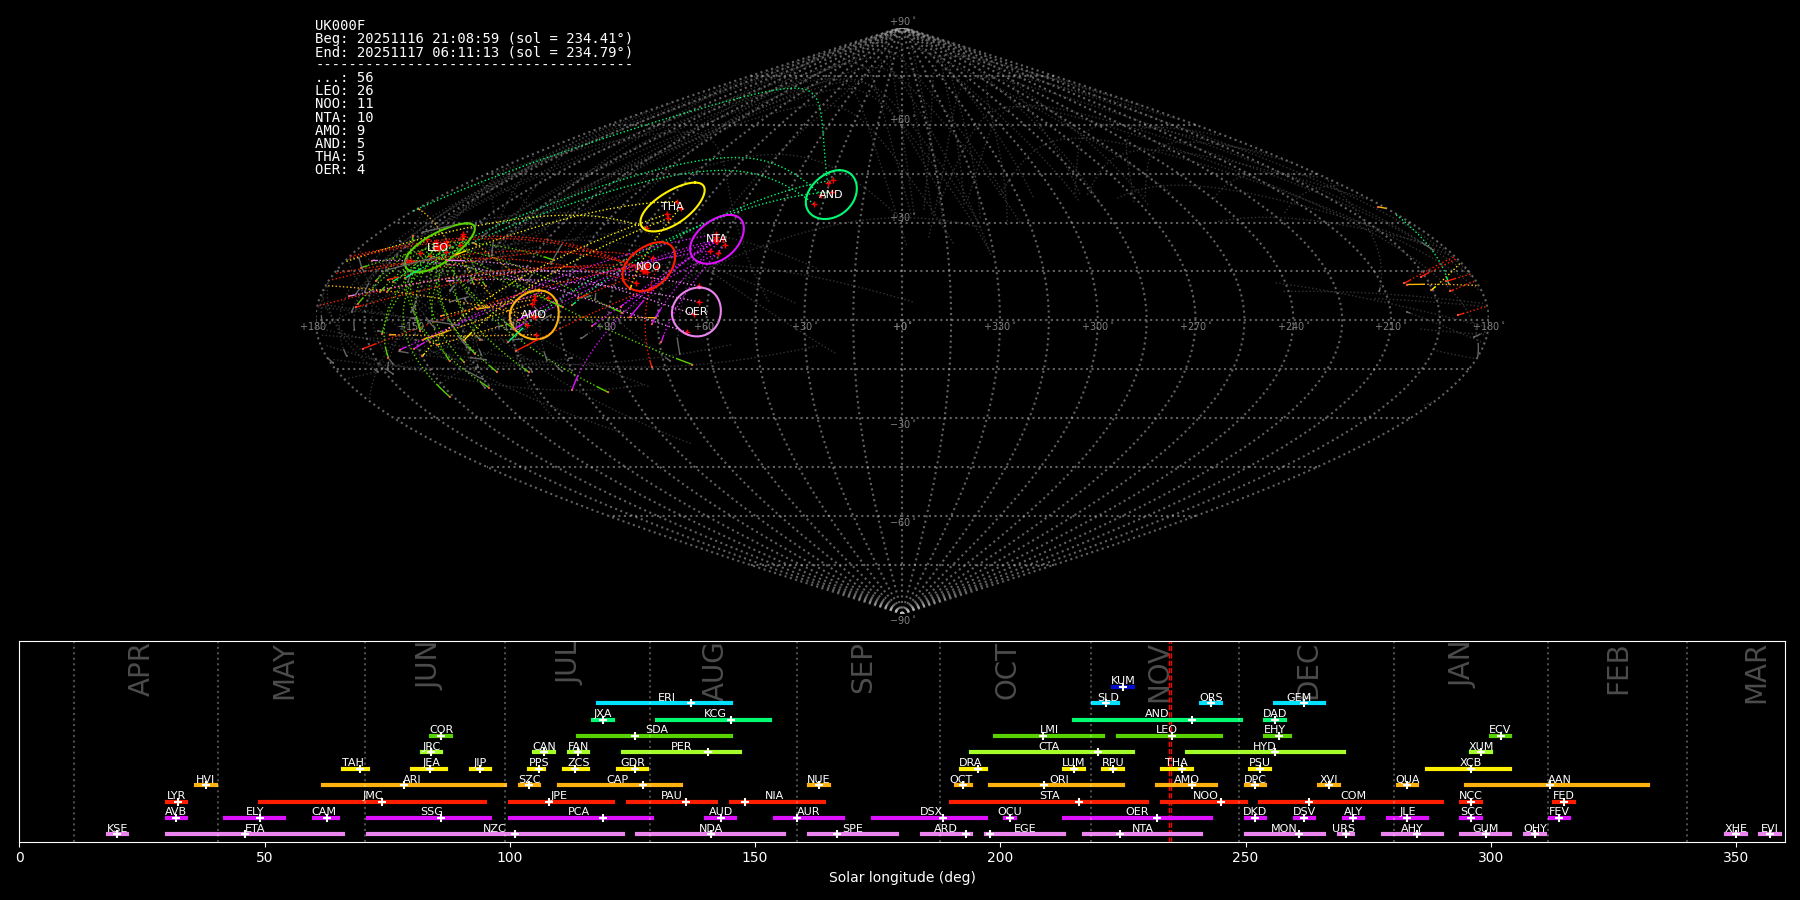The width and height of the screenshot is (1800, 900).
Task: Click the APR month label in the timeline
Action: point(139,670)
